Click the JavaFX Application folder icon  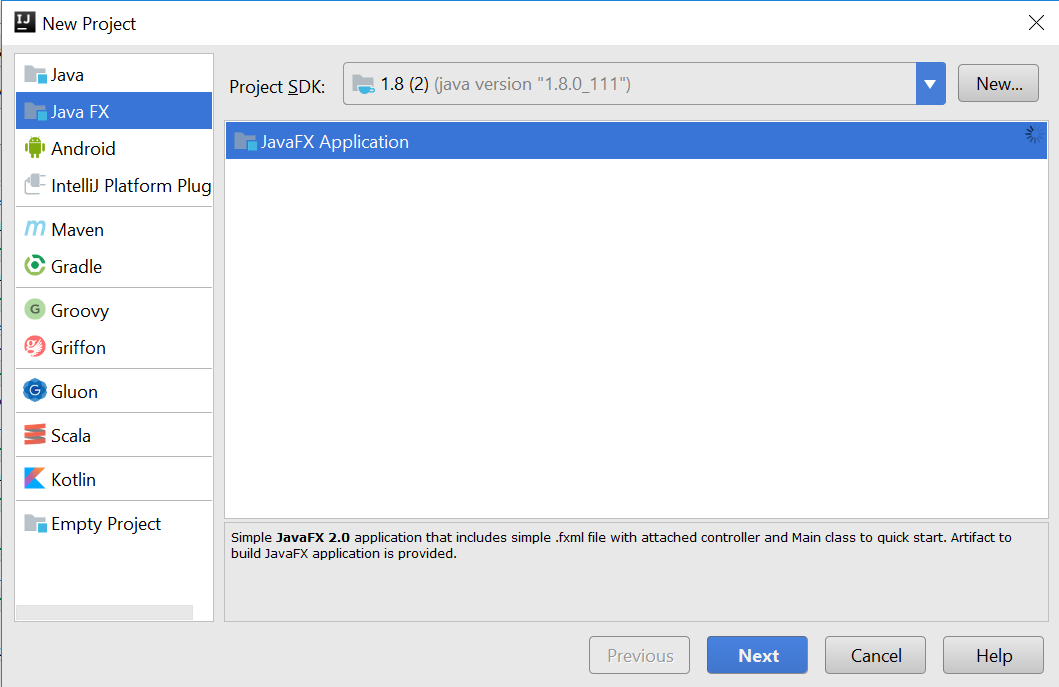245,141
